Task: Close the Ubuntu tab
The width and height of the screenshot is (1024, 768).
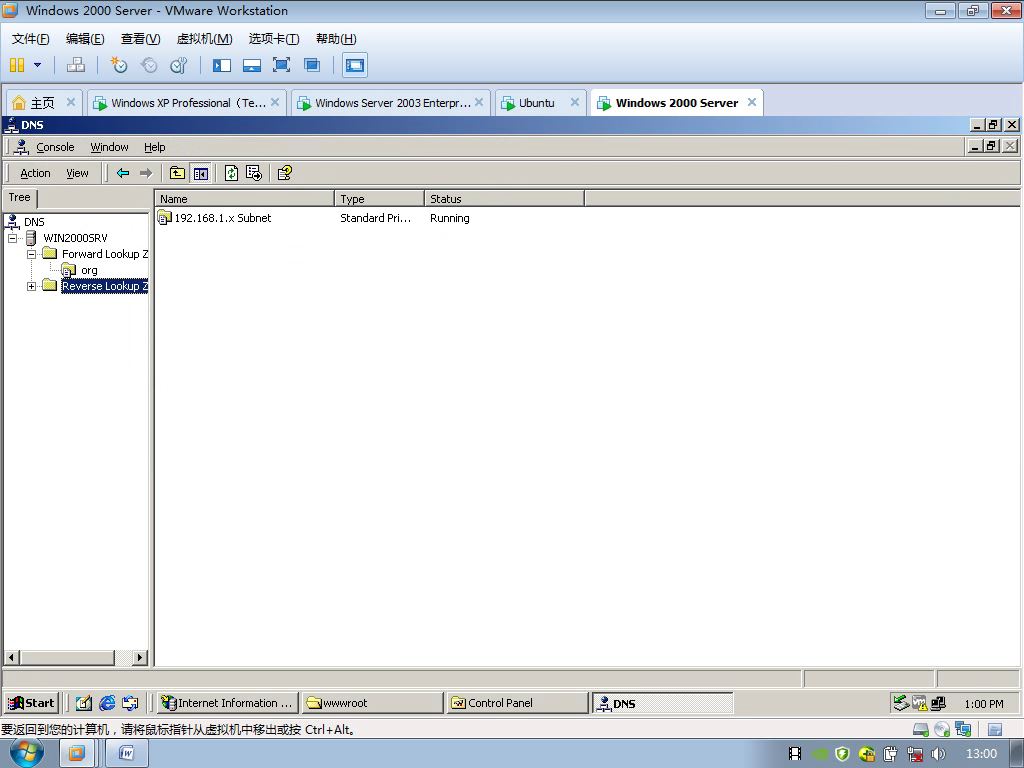Action: [x=575, y=102]
